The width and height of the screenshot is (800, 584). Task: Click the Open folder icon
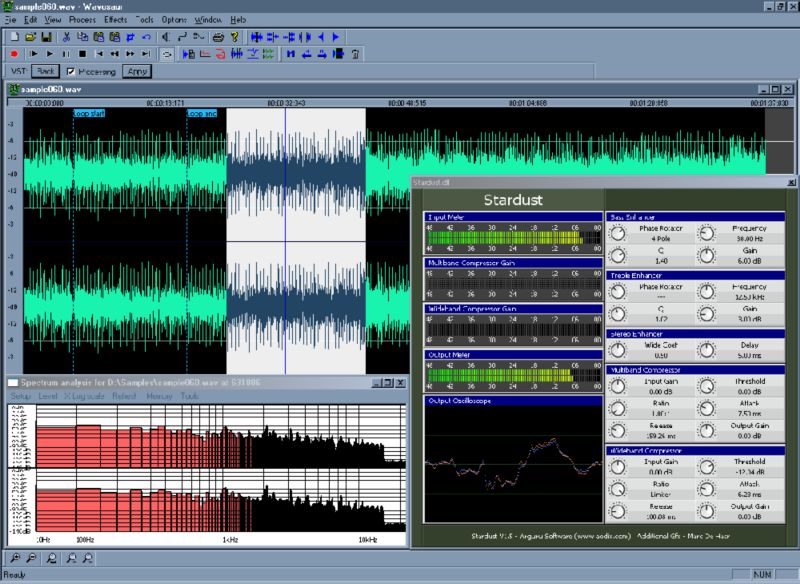click(30, 37)
